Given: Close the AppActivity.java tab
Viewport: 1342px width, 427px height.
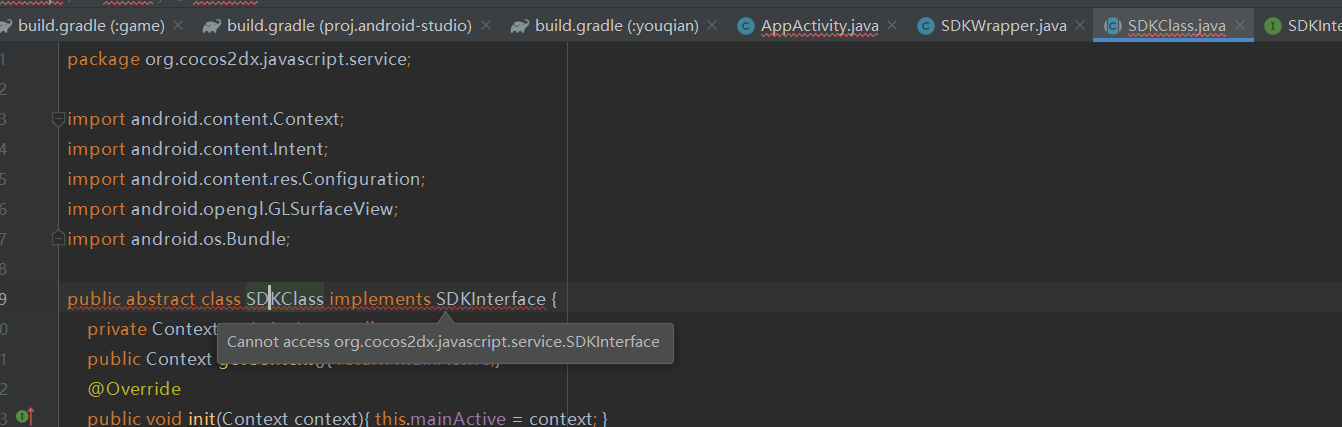Looking at the screenshot, I should coord(892,26).
